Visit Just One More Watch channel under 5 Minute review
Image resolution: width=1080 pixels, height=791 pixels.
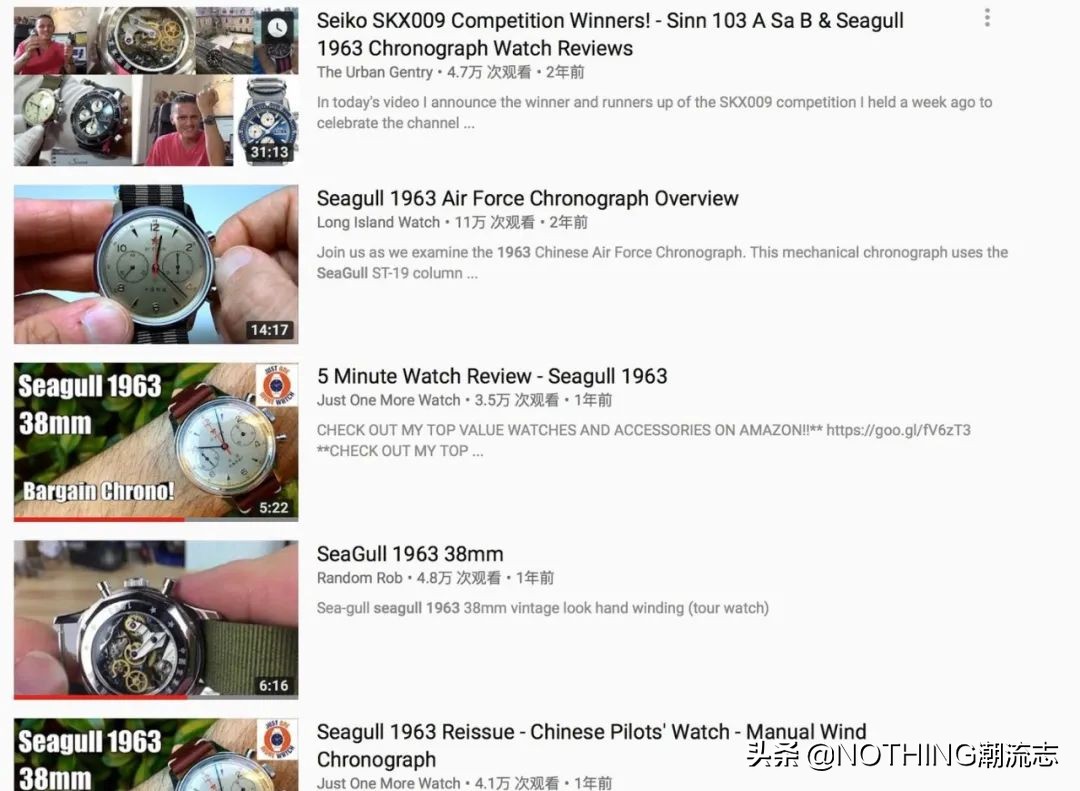[x=388, y=400]
